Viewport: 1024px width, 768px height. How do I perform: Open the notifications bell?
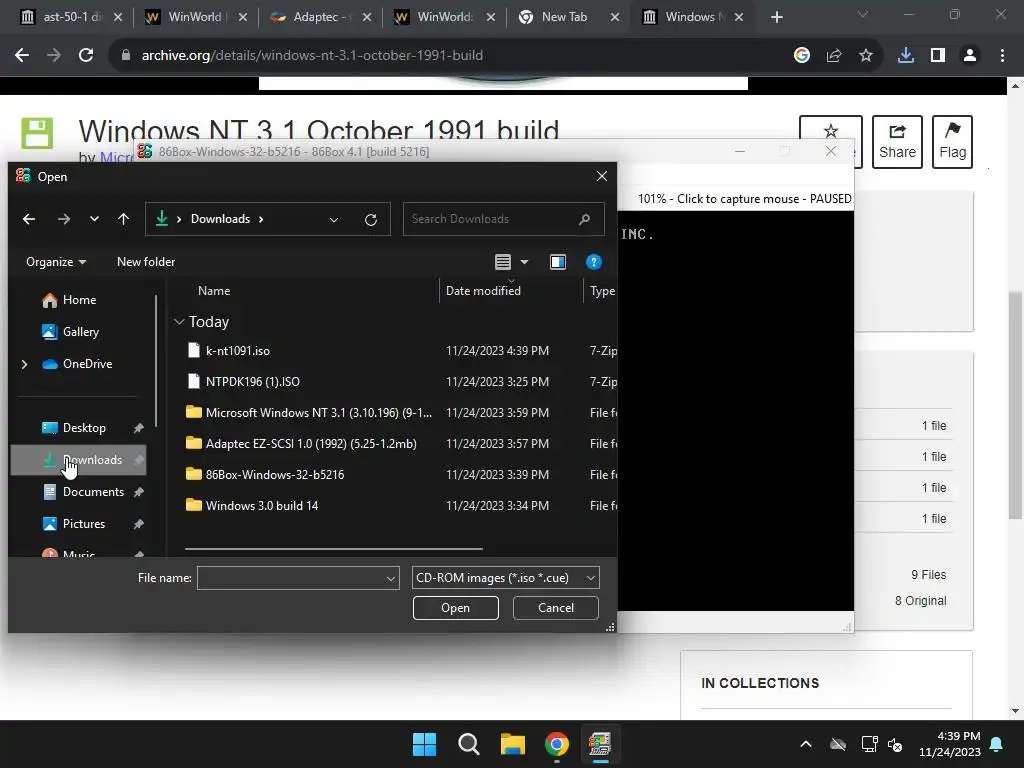coord(997,744)
